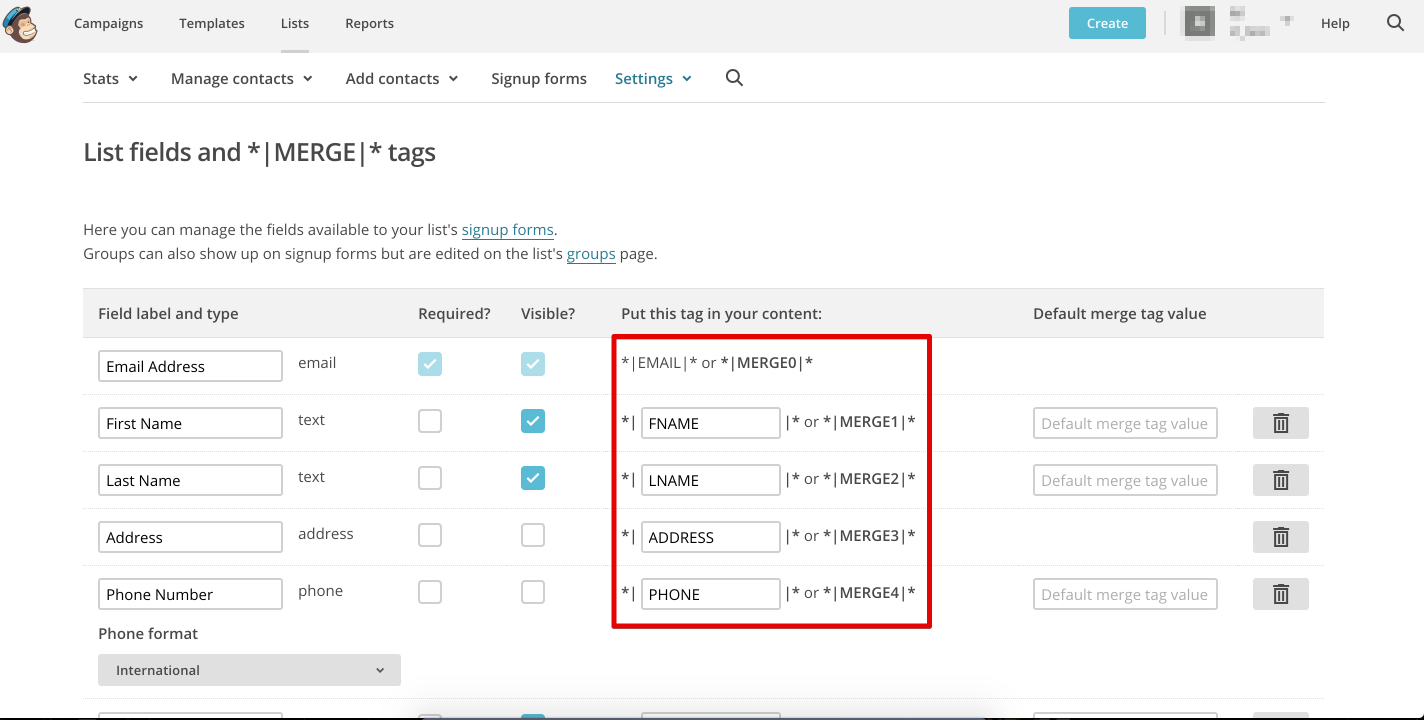
Task: Click the Create button
Action: (x=1107, y=23)
